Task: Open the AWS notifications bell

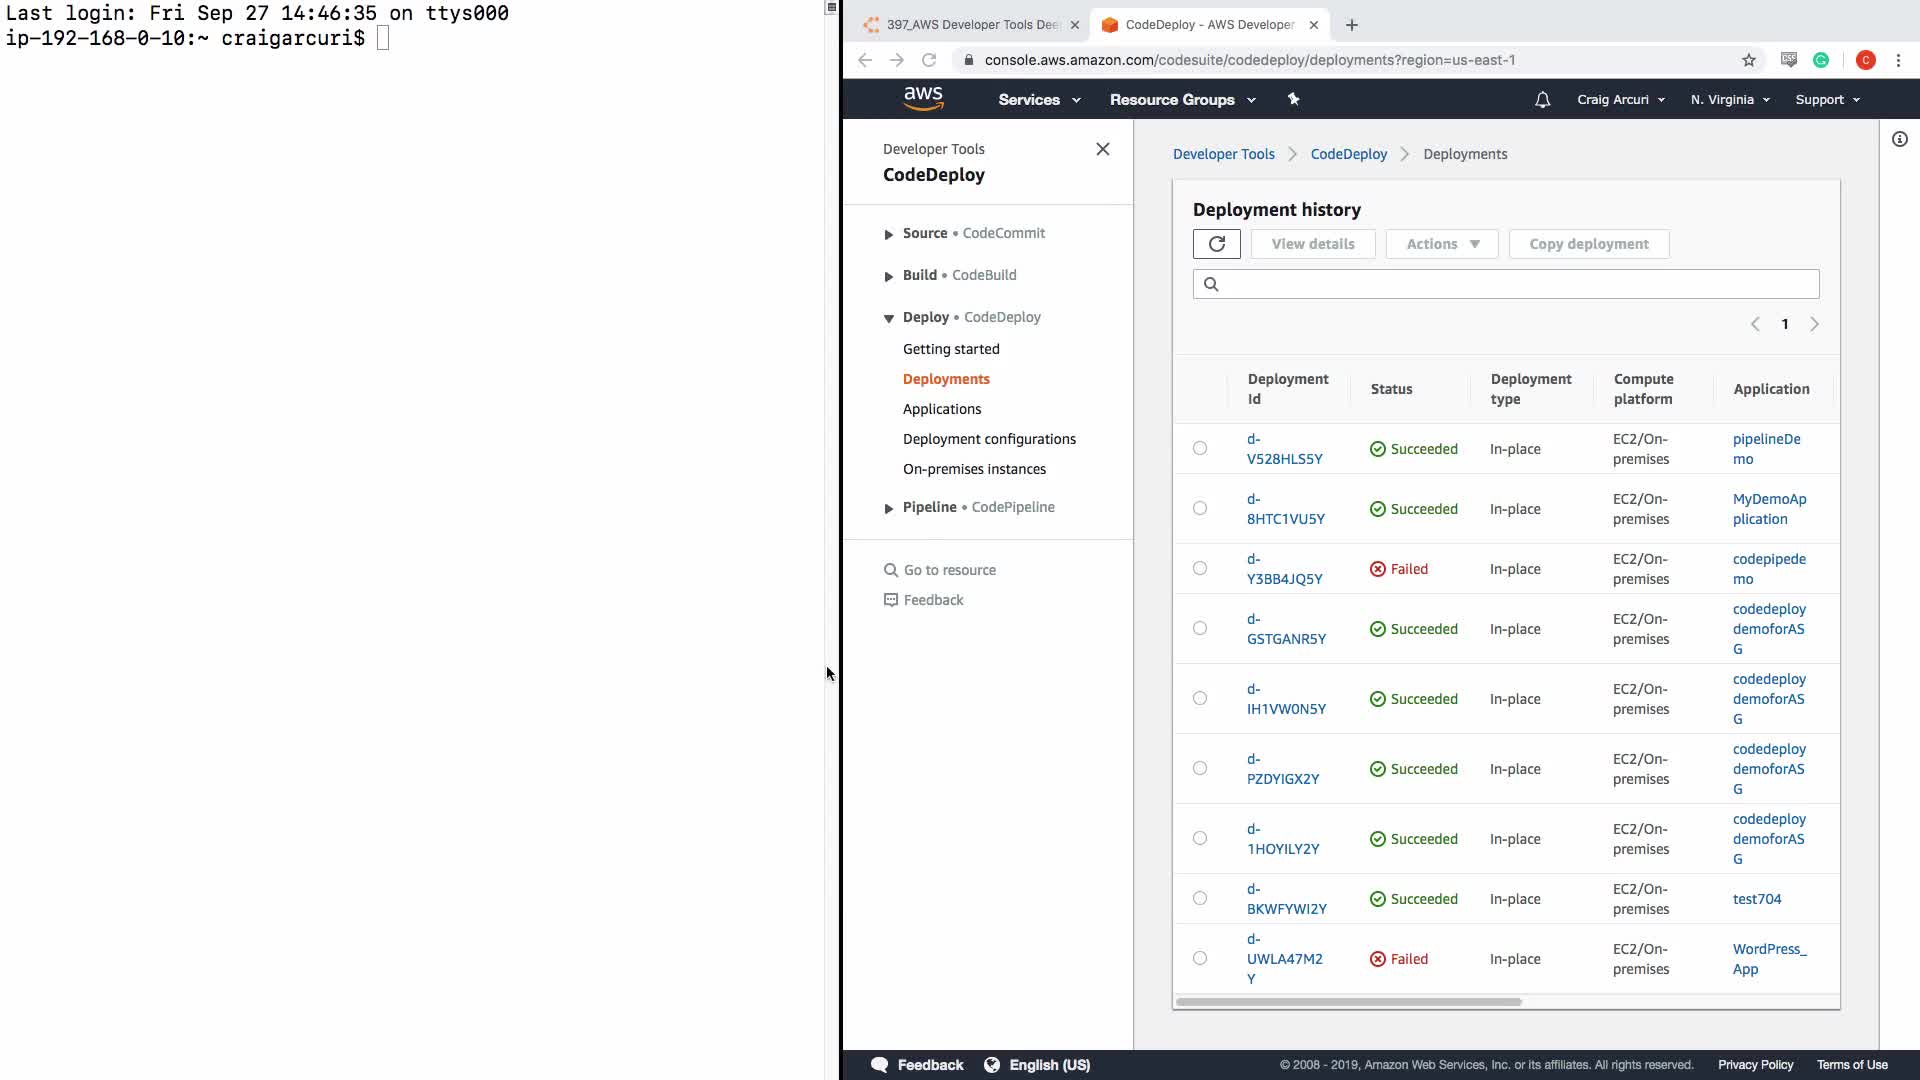Action: point(1542,100)
